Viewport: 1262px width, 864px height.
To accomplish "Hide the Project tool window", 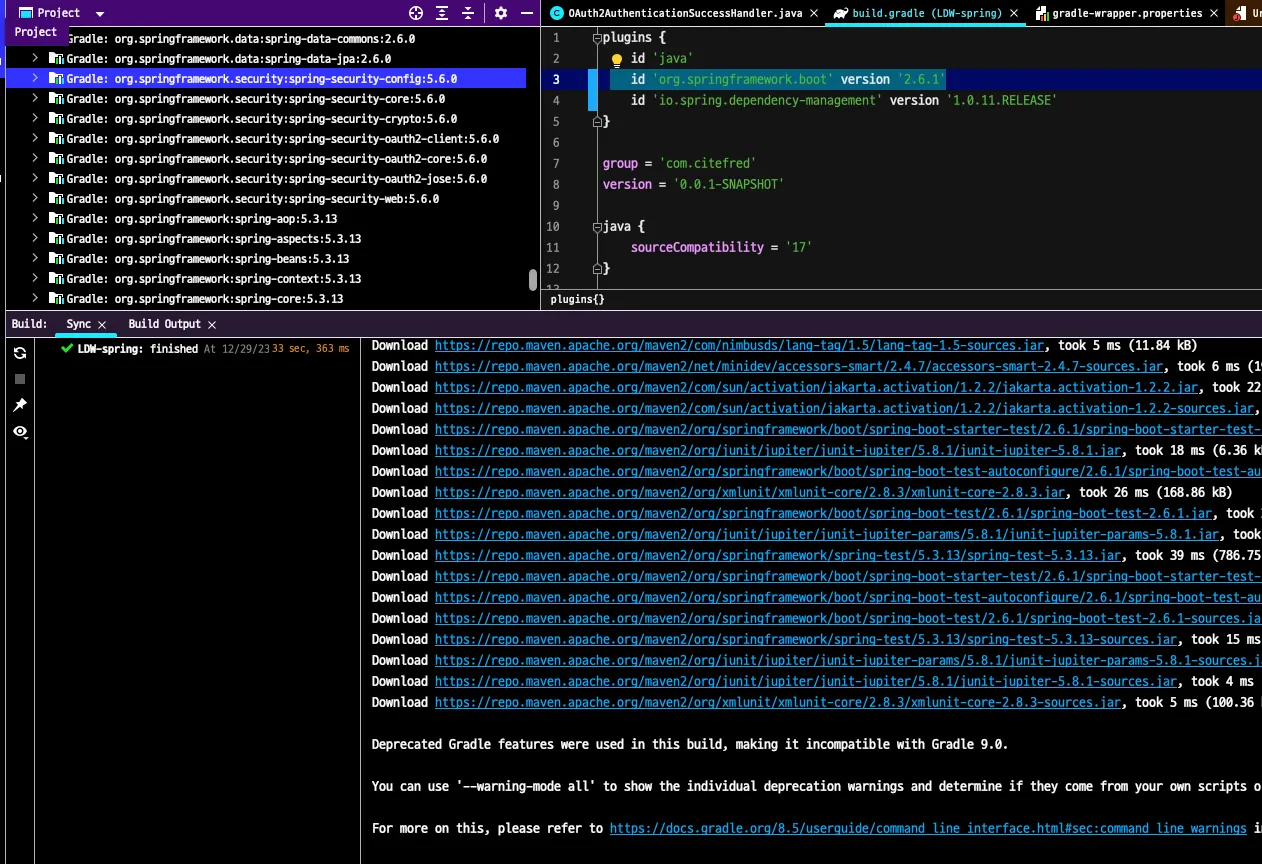I will [527, 13].
